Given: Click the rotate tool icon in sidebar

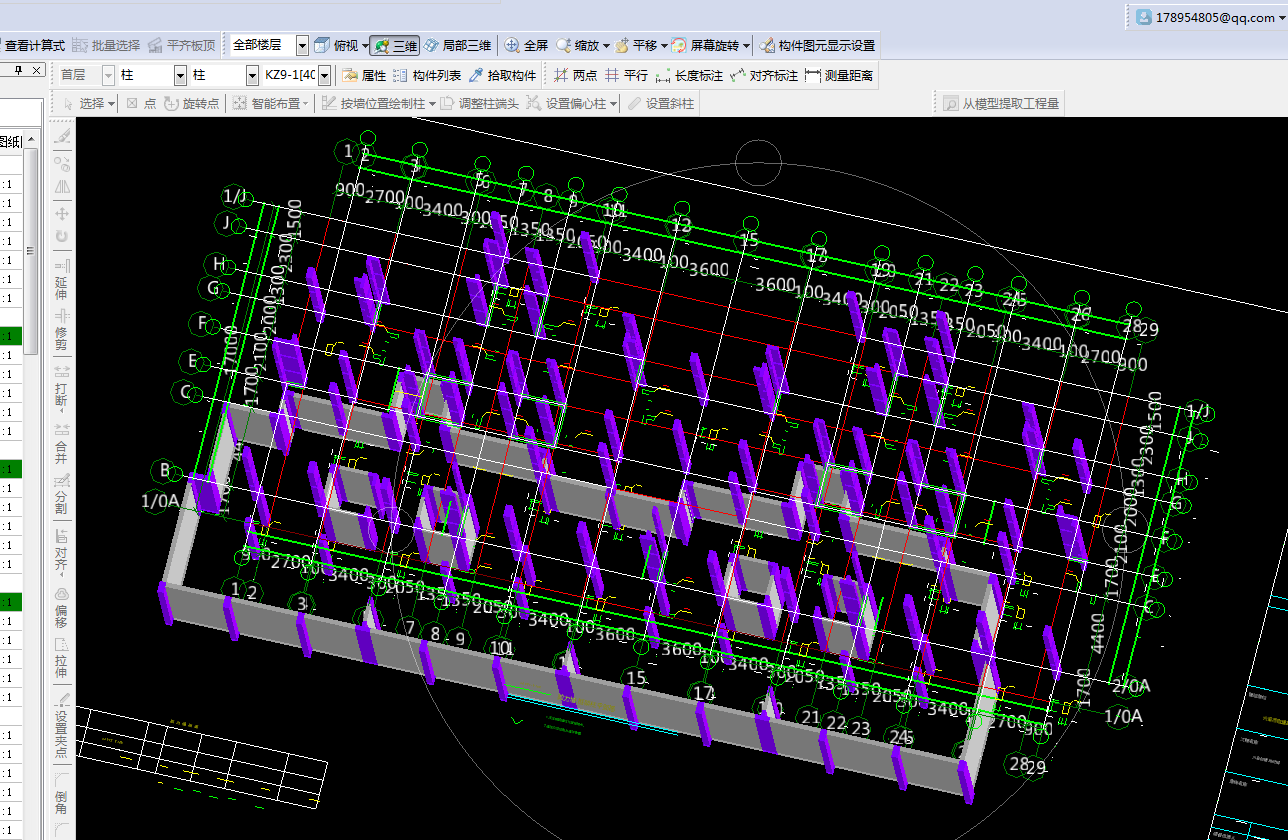Looking at the screenshot, I should (x=62, y=237).
